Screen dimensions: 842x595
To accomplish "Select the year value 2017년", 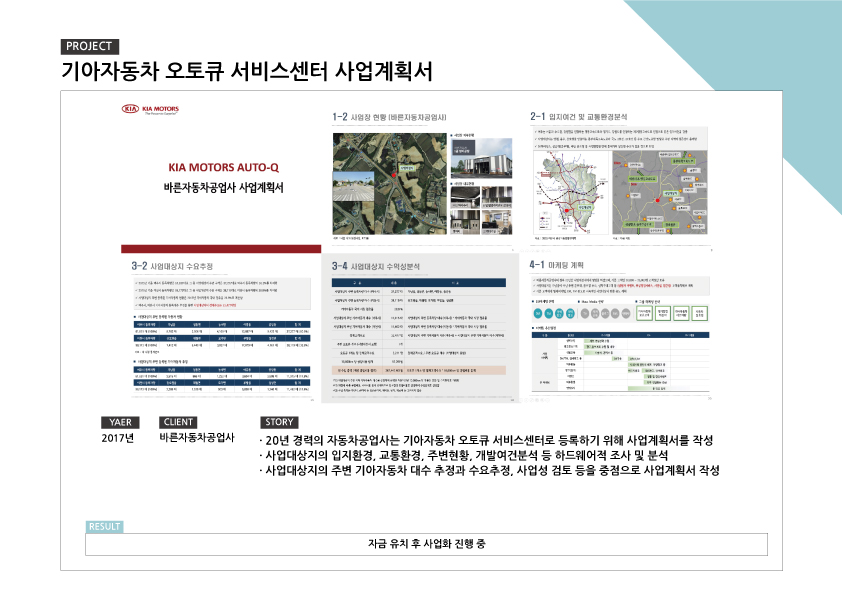I will [x=118, y=438].
